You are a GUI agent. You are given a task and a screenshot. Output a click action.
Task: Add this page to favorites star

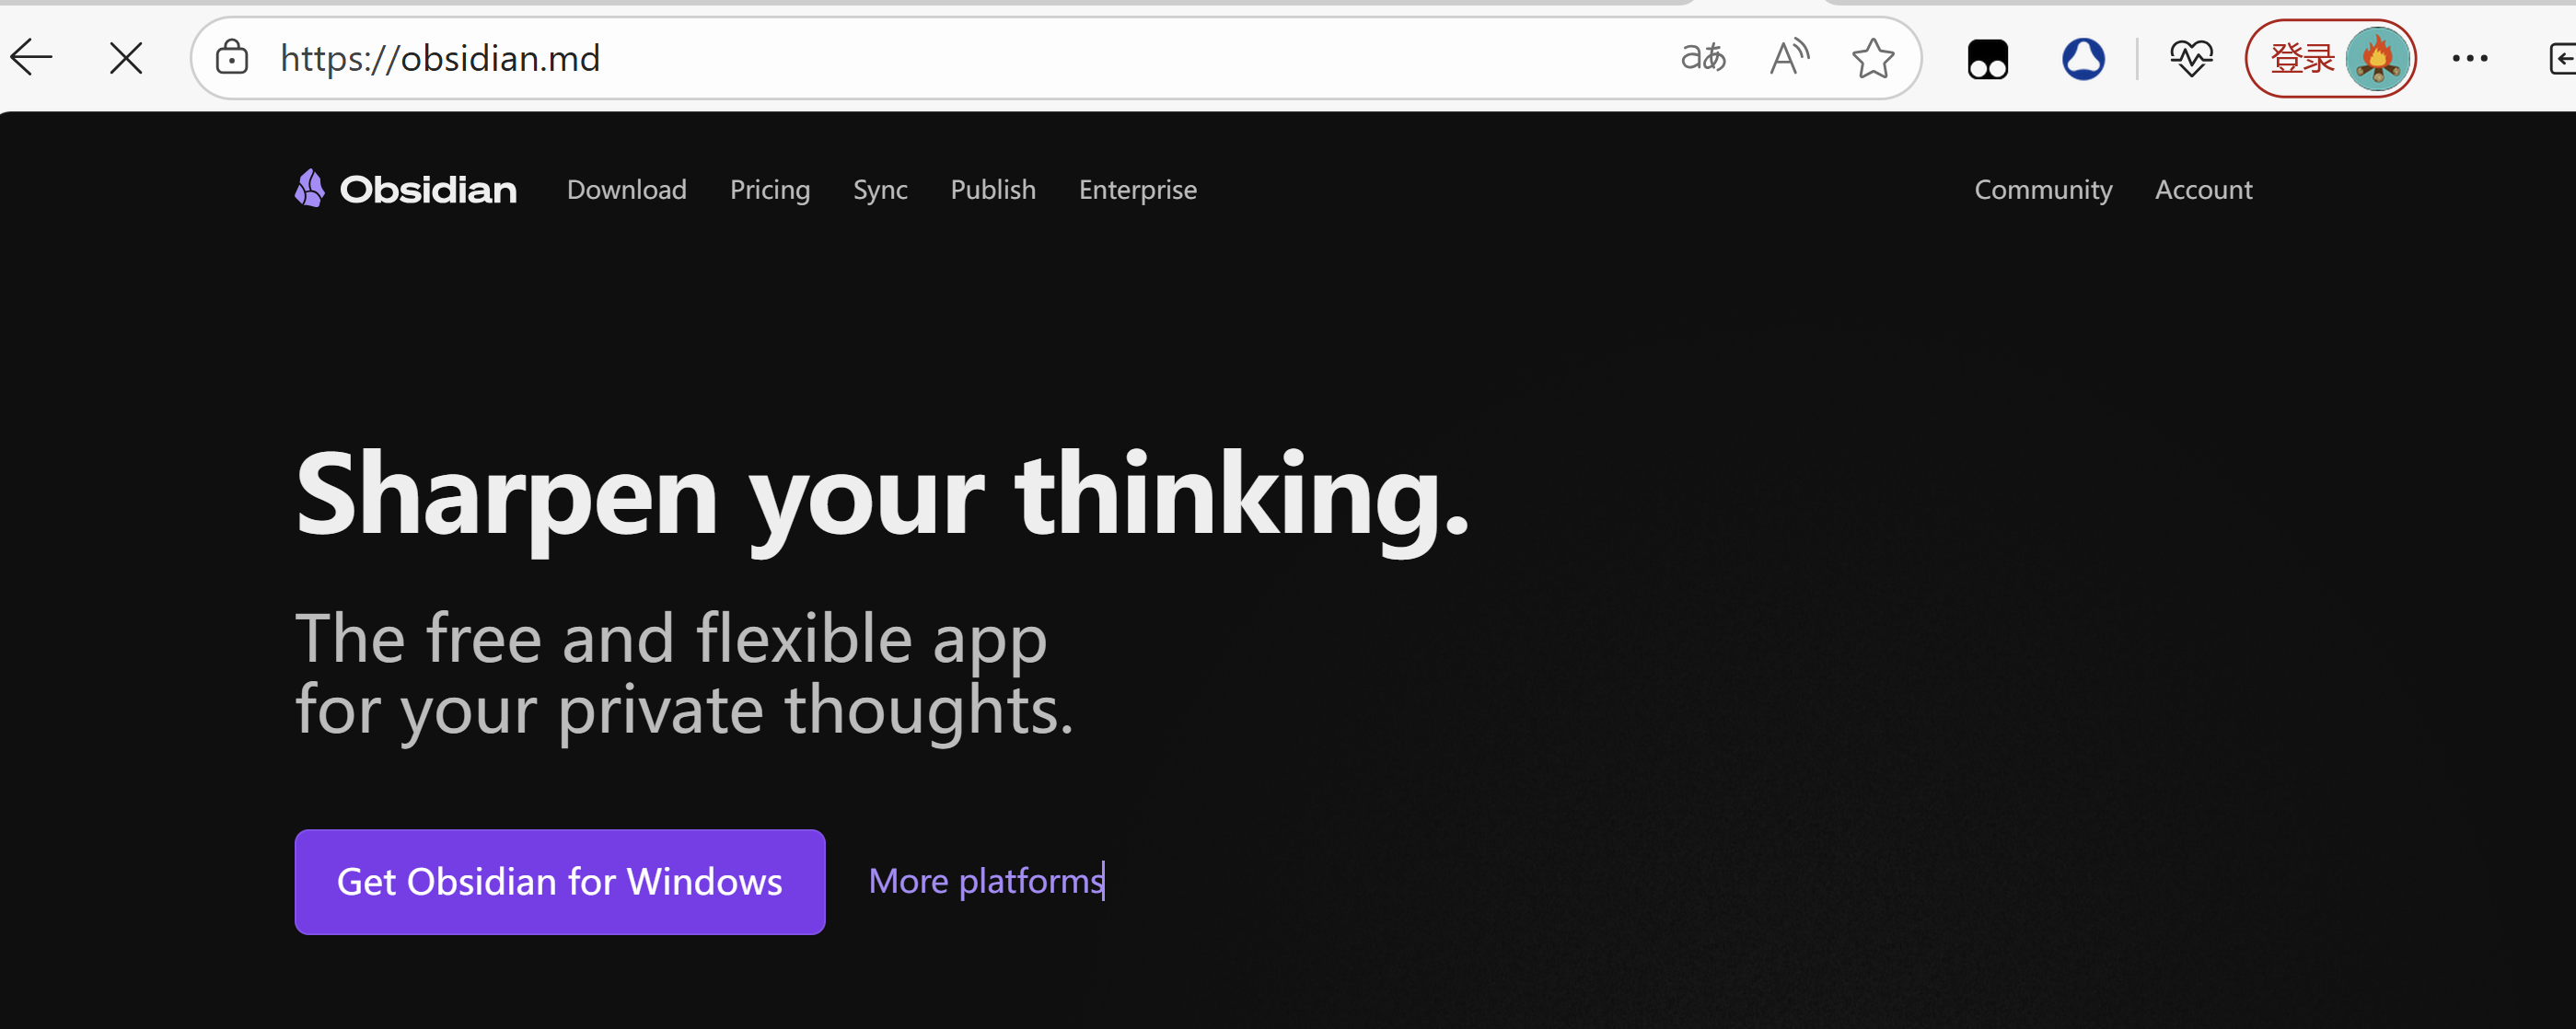click(x=1872, y=58)
